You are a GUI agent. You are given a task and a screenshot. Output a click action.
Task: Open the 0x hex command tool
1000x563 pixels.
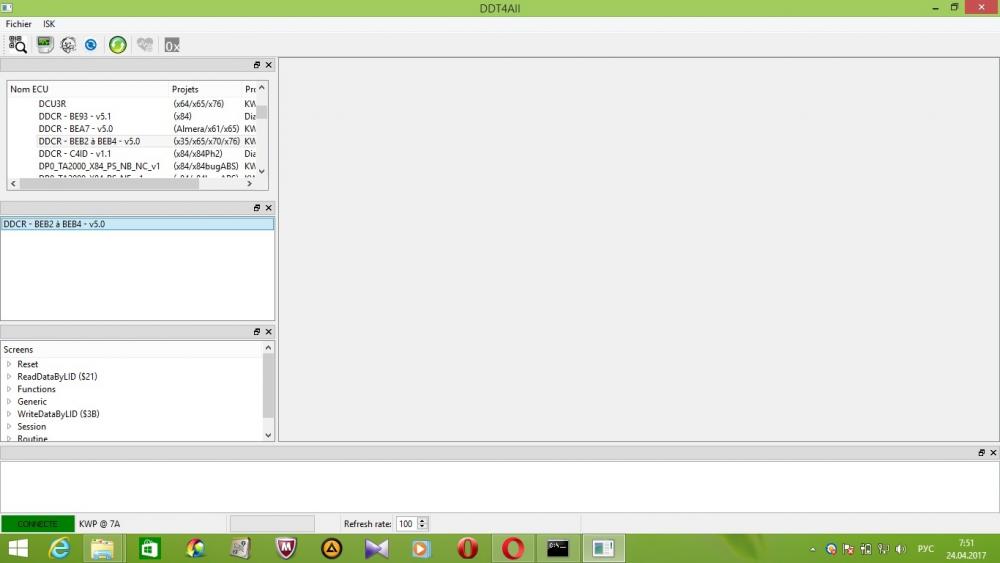(172, 45)
